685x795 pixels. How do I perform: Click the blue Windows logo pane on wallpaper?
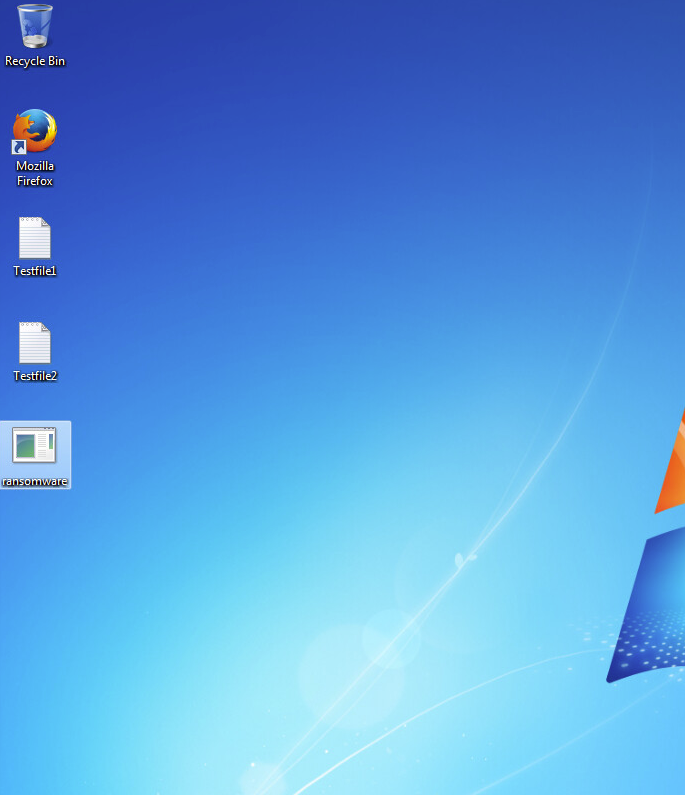click(x=650, y=610)
